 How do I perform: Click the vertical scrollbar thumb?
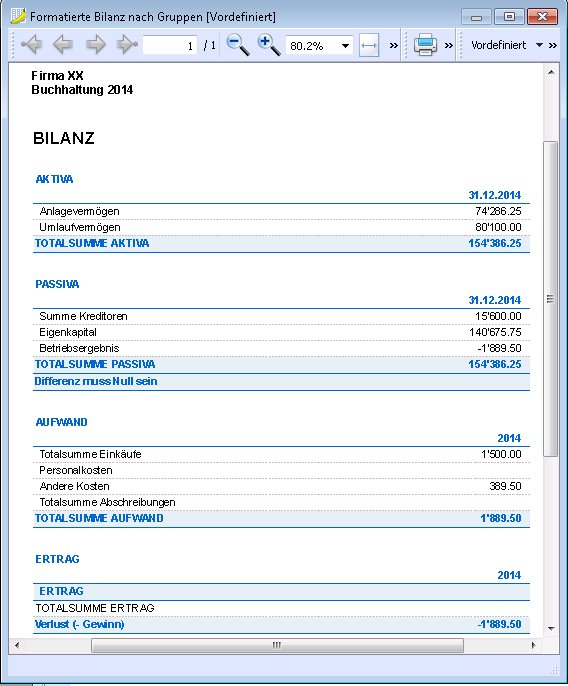(550, 299)
